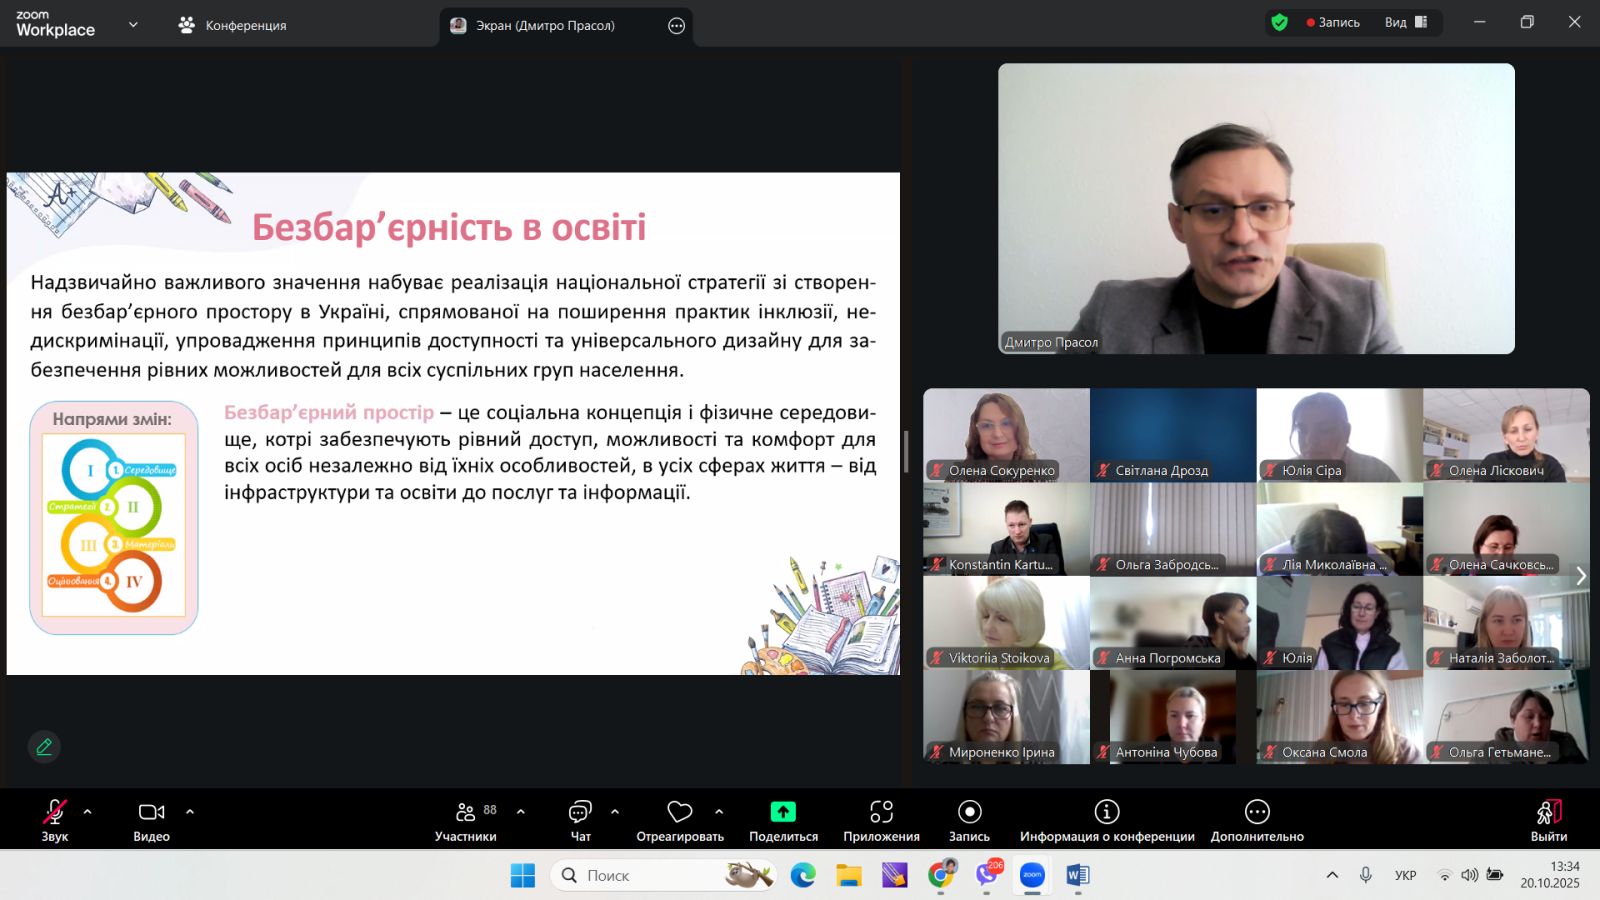
Task: Unmute the microphone
Action: click(54, 812)
